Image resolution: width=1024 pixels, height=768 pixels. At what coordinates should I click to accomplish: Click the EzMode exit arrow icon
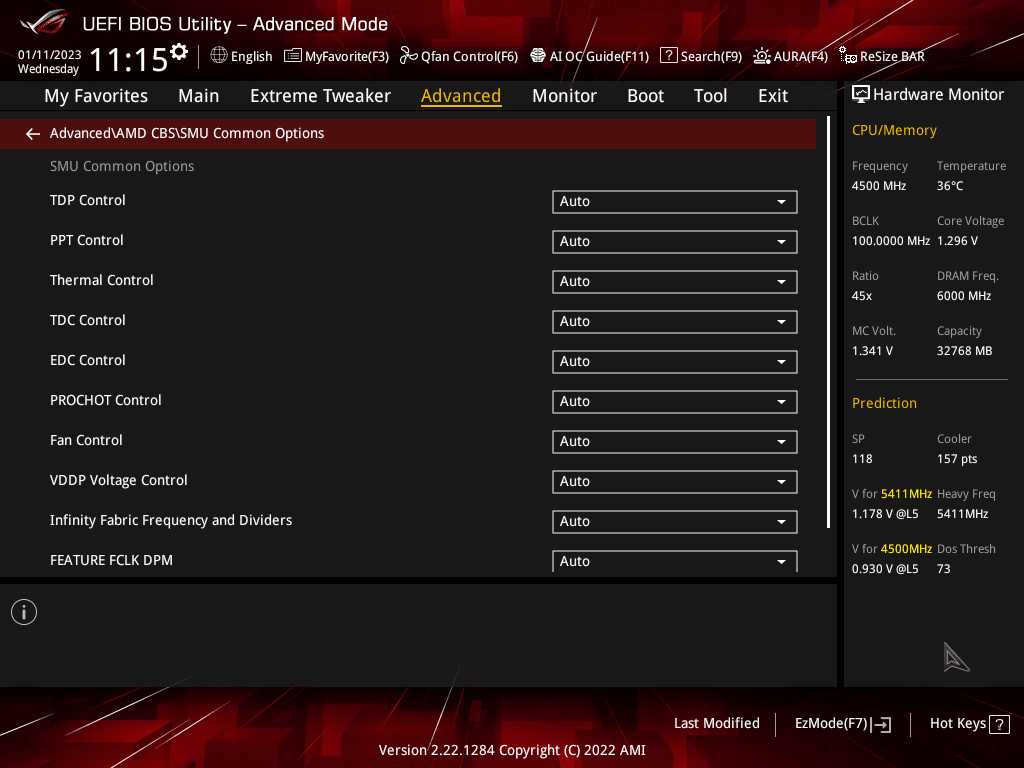(x=882, y=724)
